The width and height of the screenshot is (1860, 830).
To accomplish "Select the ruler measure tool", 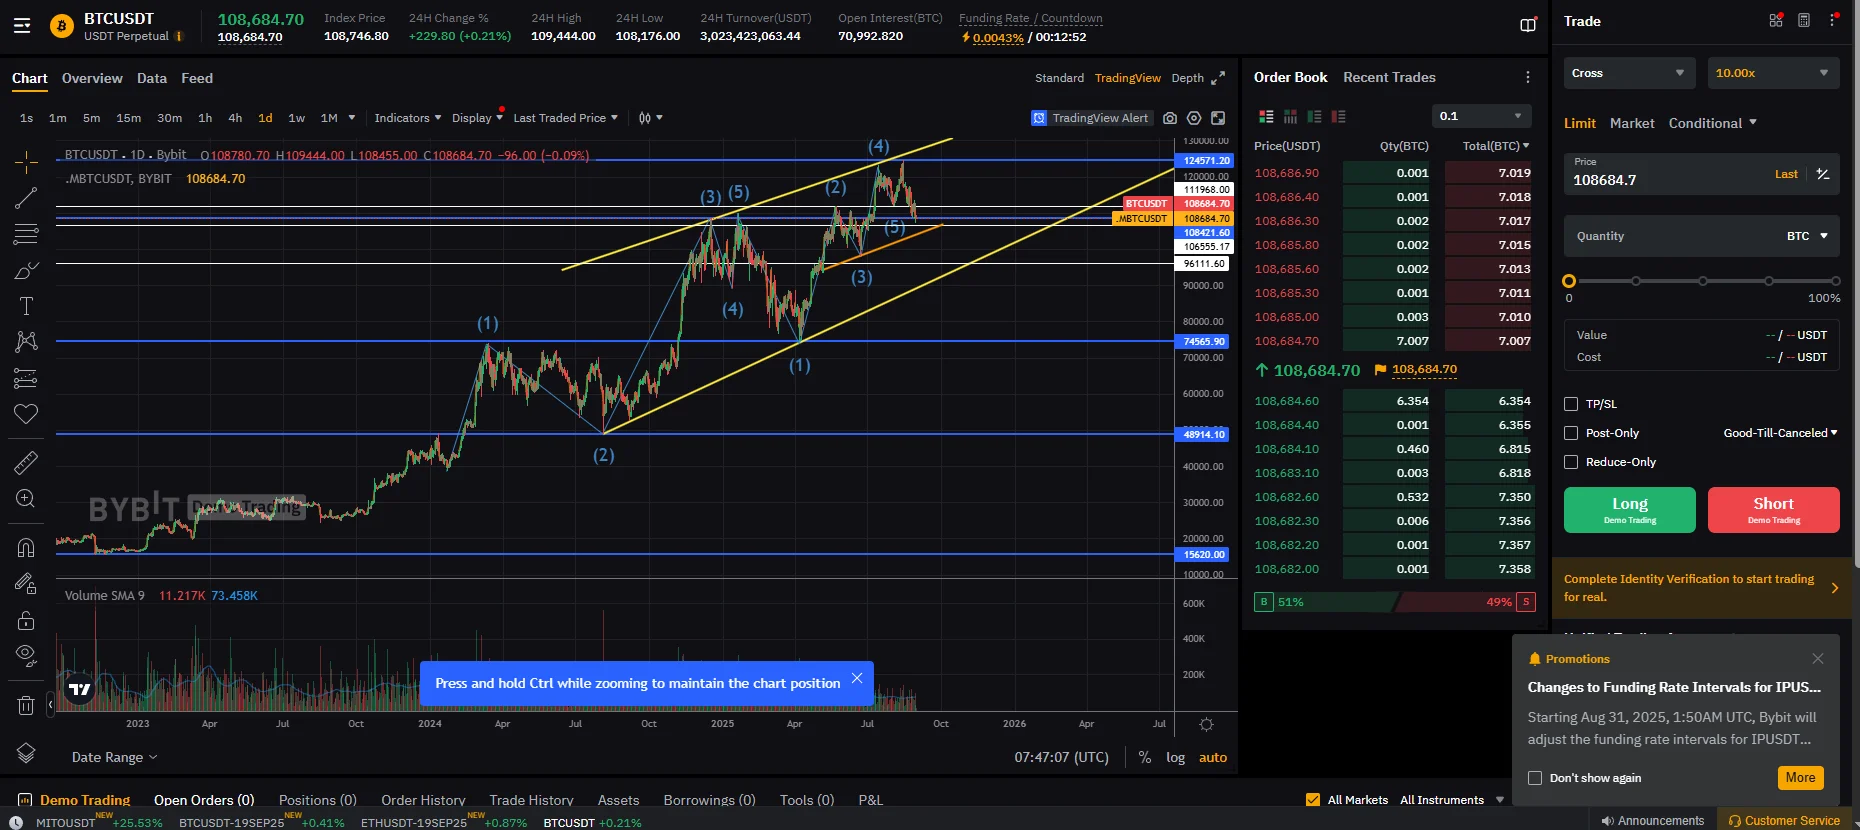I will pyautogui.click(x=26, y=462).
